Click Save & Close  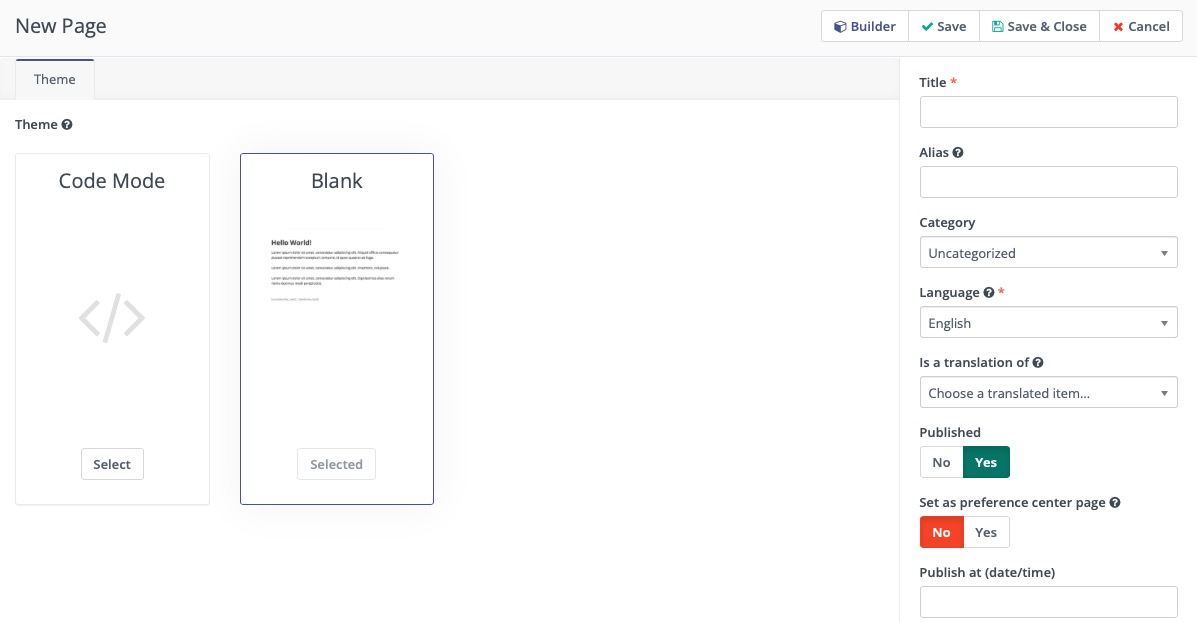tap(1039, 26)
